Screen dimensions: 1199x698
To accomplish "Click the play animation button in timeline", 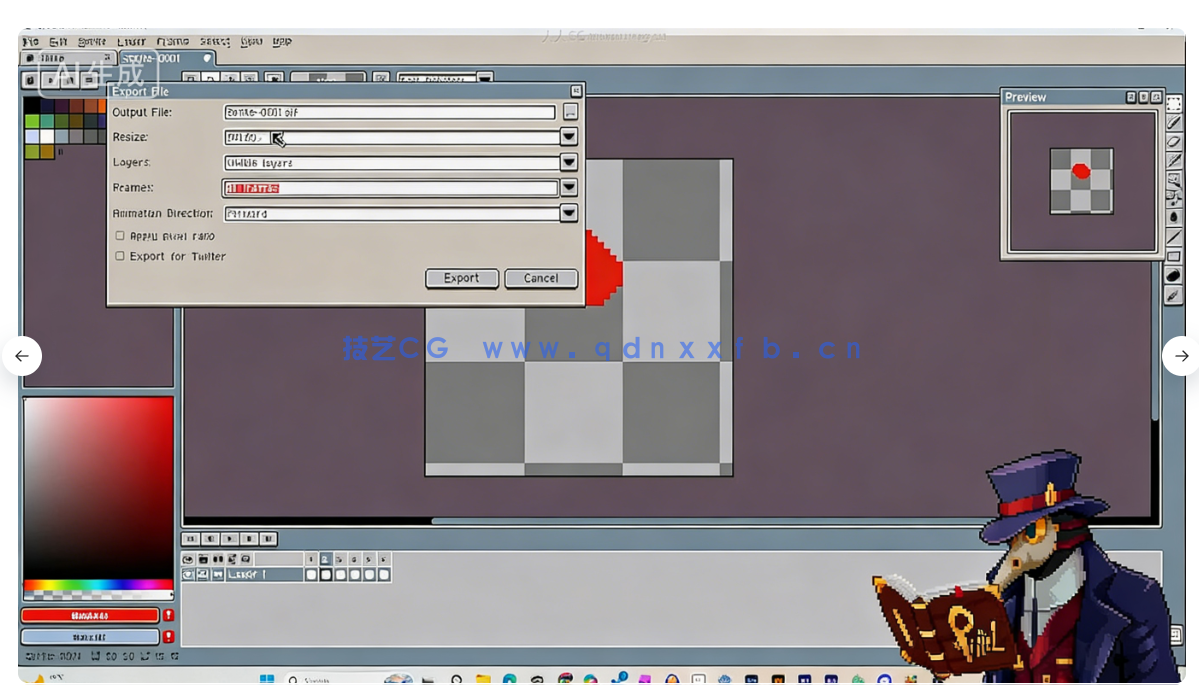I will point(230,539).
